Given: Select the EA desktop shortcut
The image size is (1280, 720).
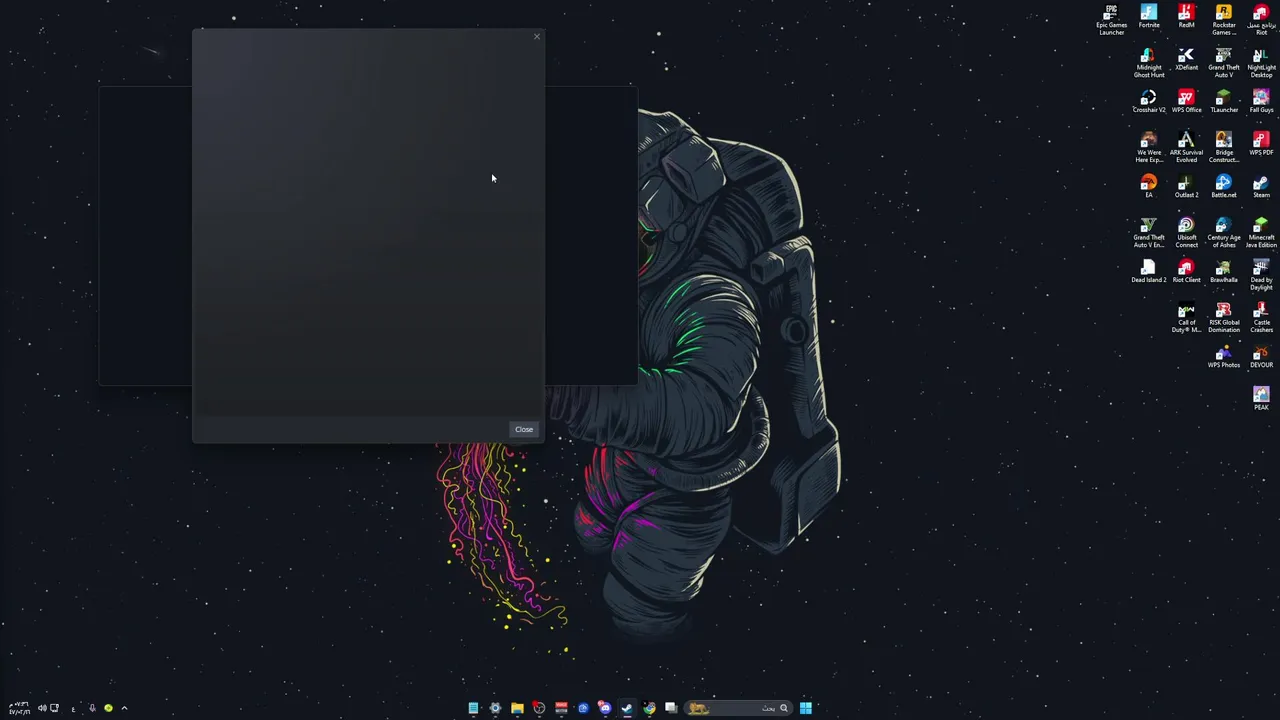Looking at the screenshot, I should click(x=1149, y=187).
